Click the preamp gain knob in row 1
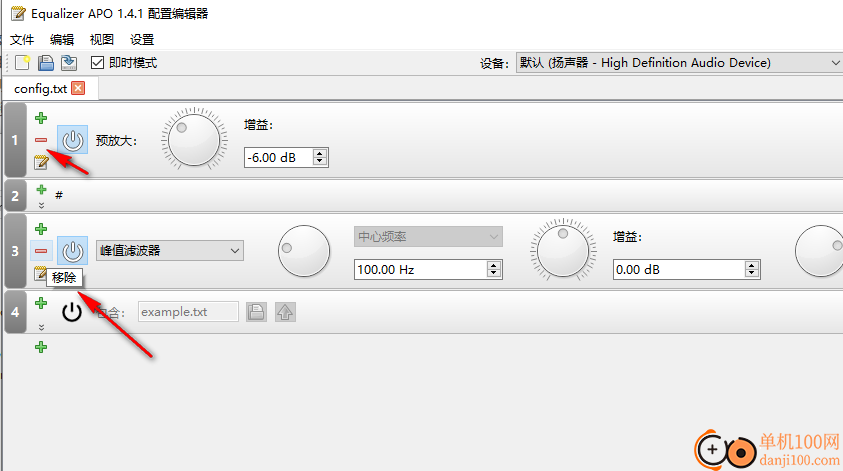Screen dimensions: 843x471 pyautogui.click(x=194, y=139)
